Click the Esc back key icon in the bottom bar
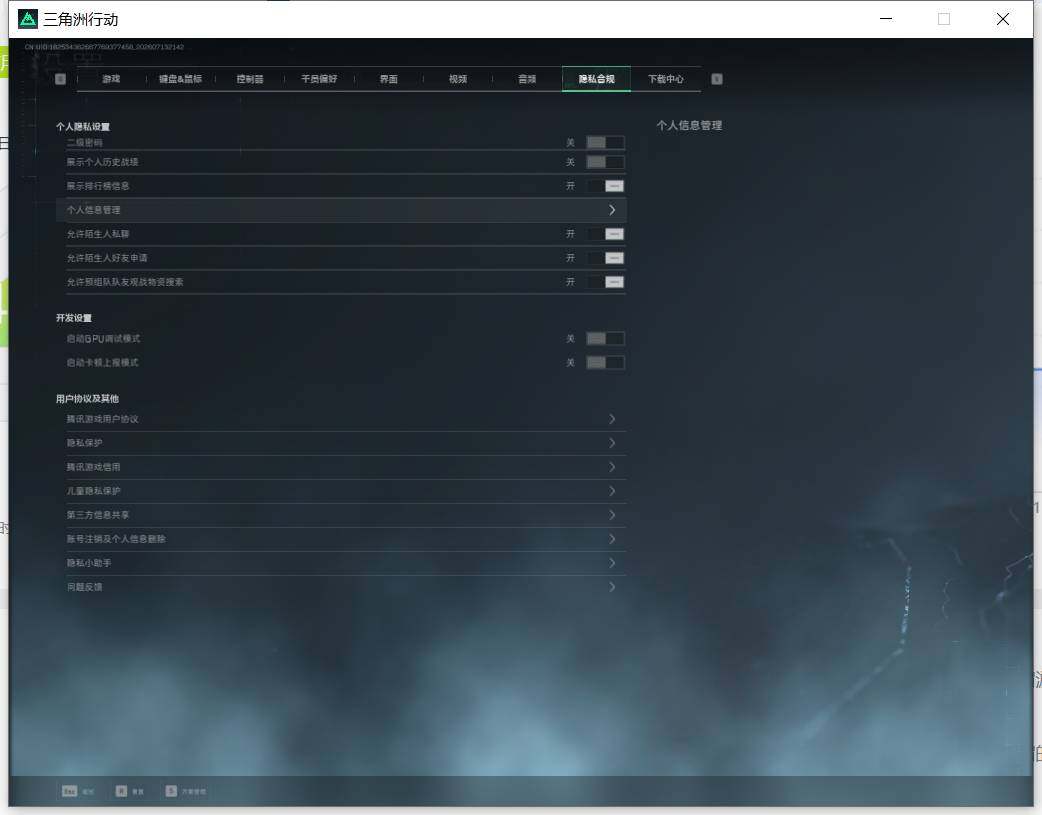Image resolution: width=1042 pixels, height=815 pixels. [69, 791]
